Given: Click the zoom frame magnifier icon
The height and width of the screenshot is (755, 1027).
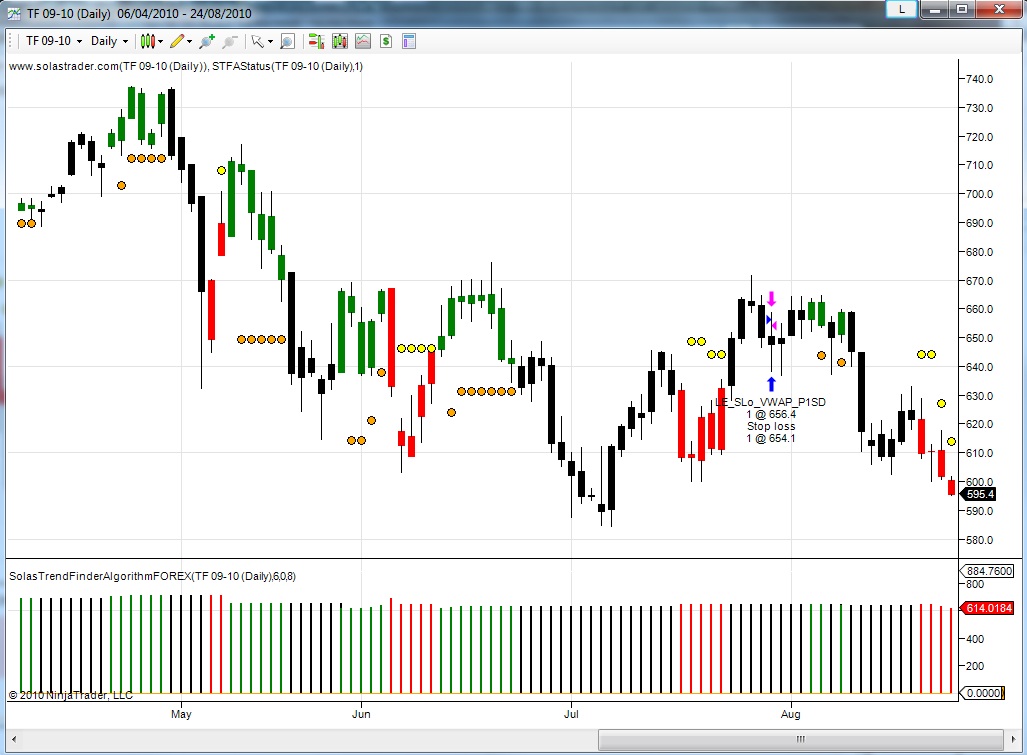Looking at the screenshot, I should [x=287, y=41].
